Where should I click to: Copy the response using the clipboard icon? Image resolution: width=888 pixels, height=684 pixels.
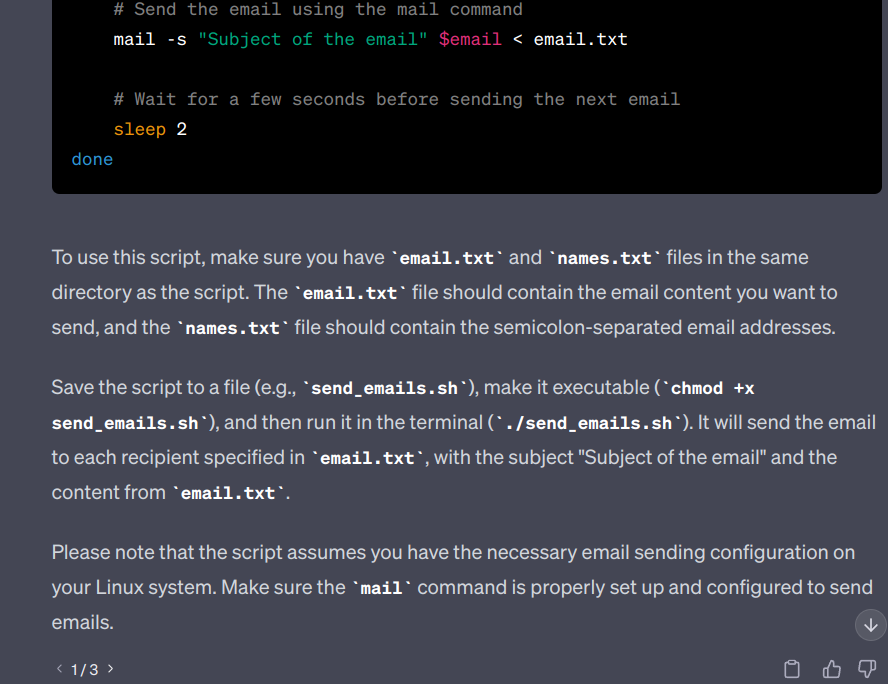(x=792, y=669)
